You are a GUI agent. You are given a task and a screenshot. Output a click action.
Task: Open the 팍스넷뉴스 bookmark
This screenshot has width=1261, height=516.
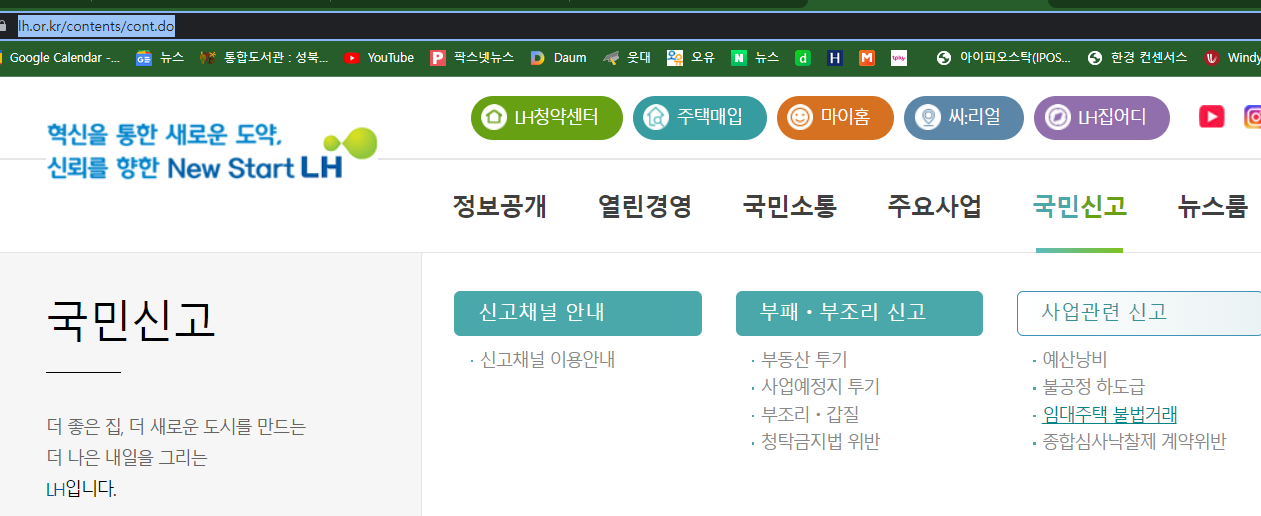pos(472,58)
